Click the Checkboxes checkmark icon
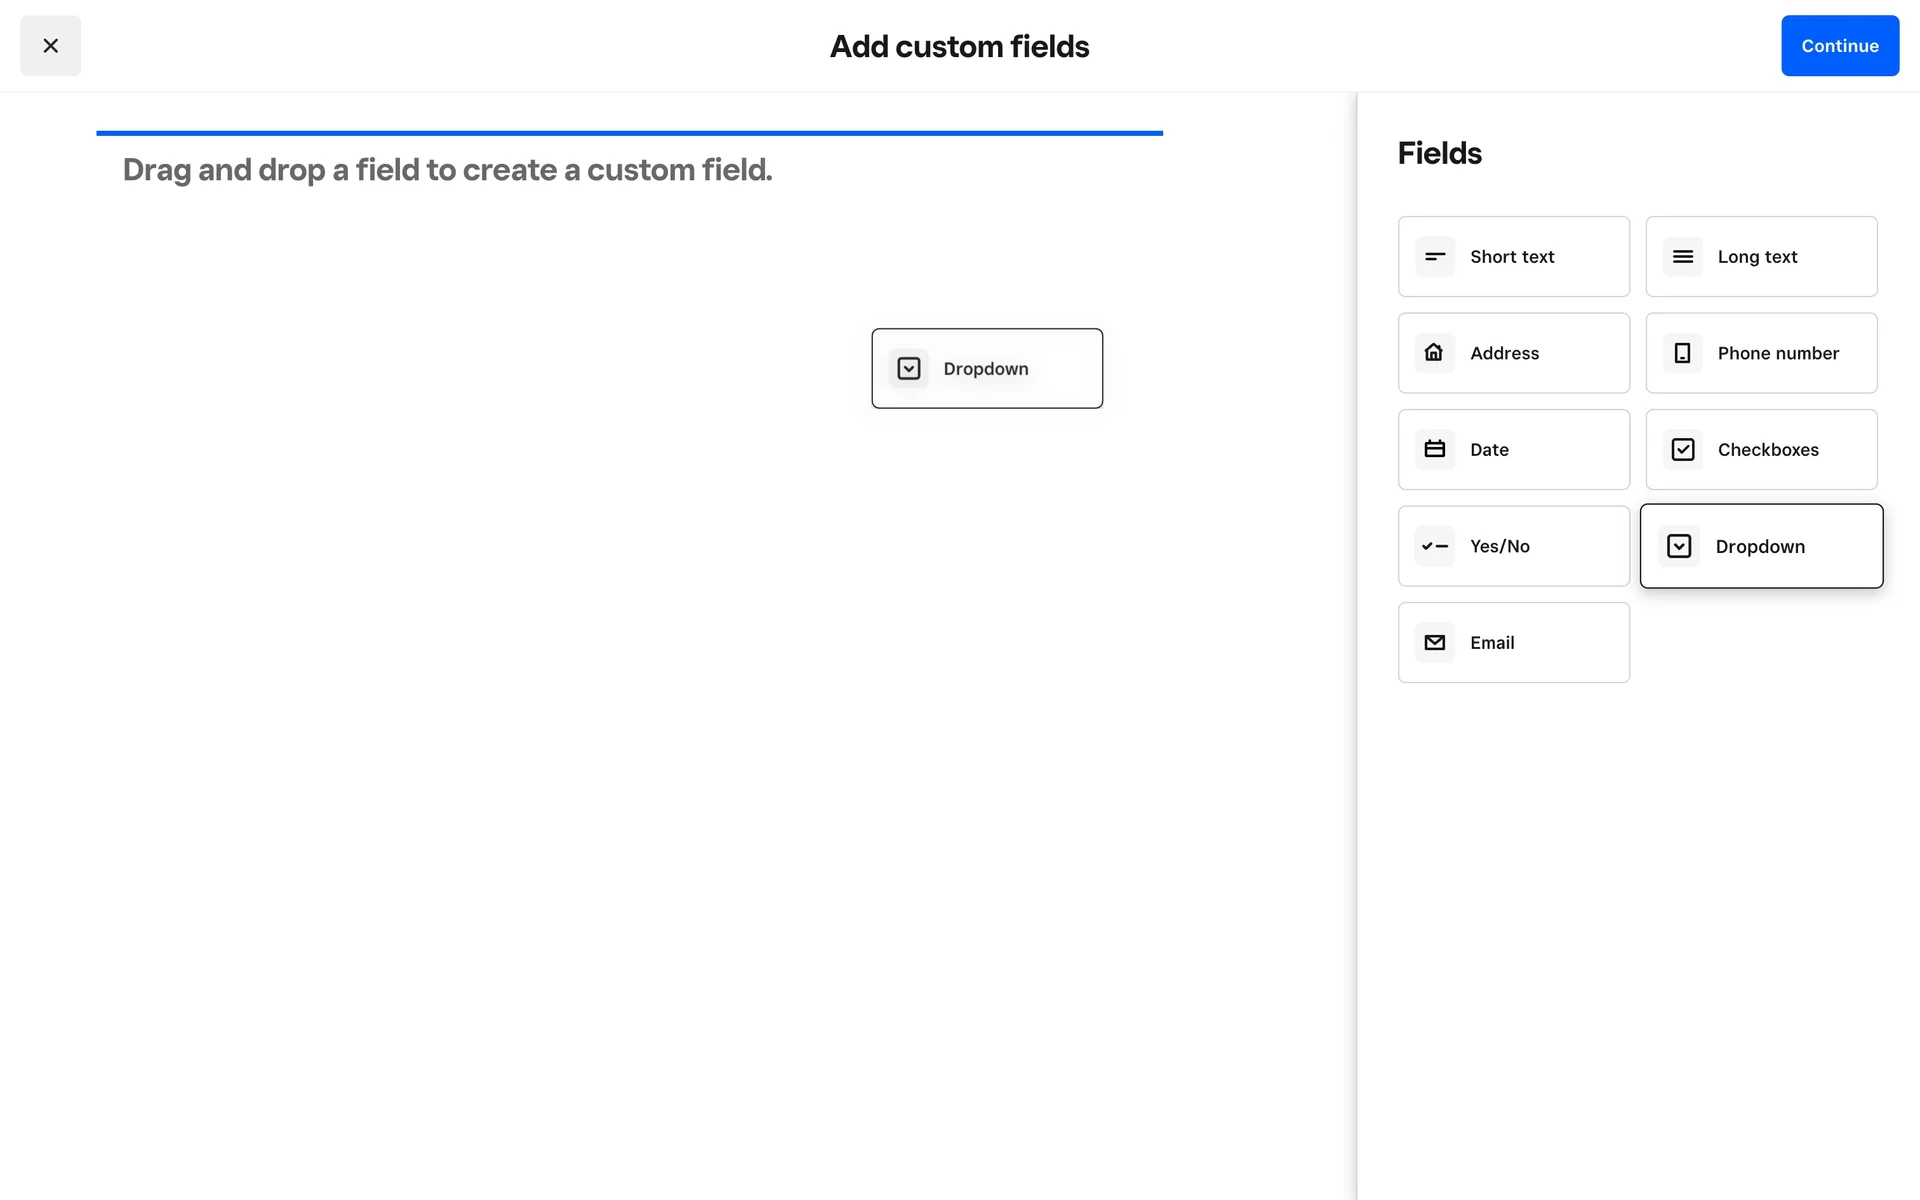The width and height of the screenshot is (1920, 1200). coord(1683,450)
